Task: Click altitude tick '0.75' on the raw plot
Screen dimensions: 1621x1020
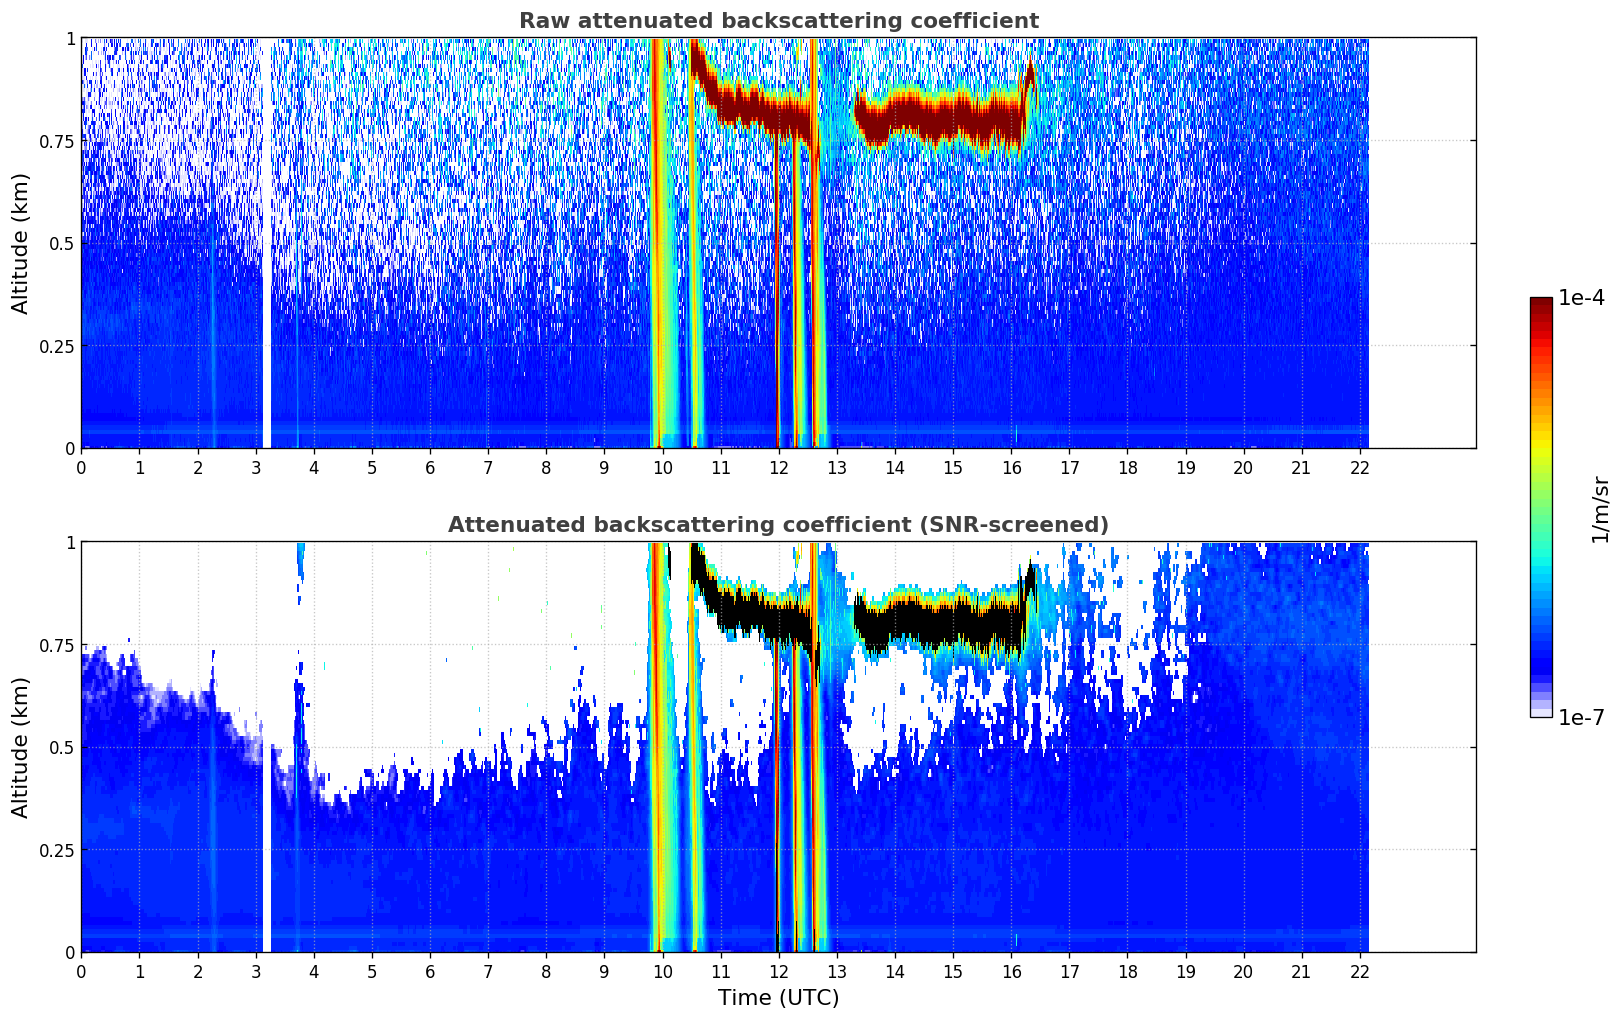Action: [x=57, y=141]
